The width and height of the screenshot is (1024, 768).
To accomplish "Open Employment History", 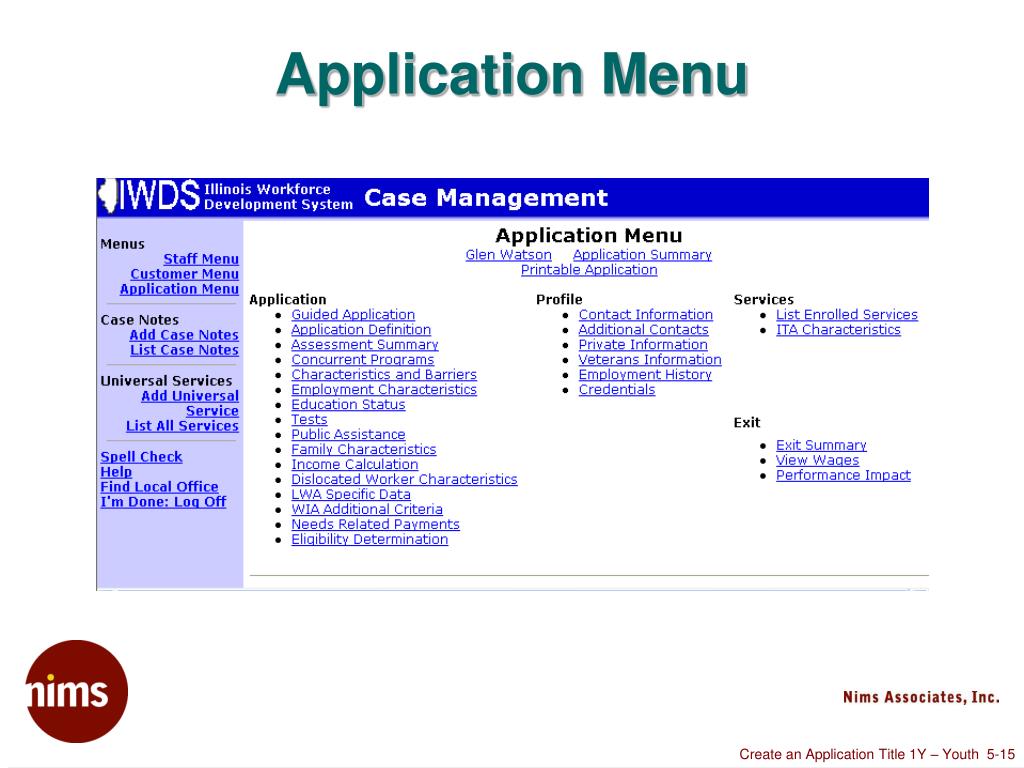I will point(645,375).
